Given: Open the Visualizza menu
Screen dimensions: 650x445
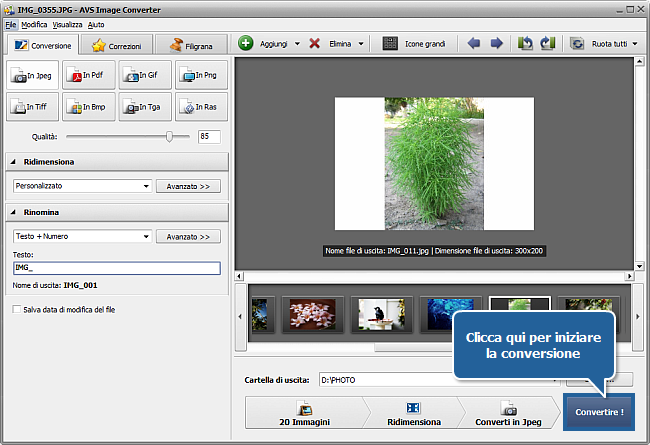Looking at the screenshot, I should 68,23.
